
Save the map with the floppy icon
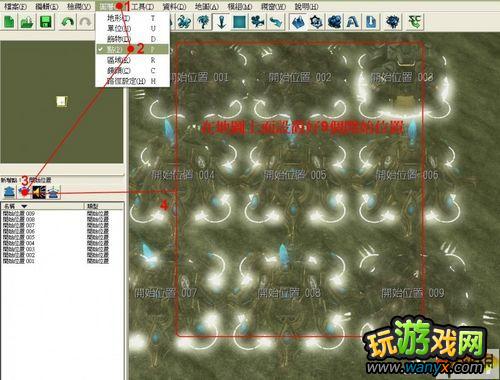[x=46, y=22]
